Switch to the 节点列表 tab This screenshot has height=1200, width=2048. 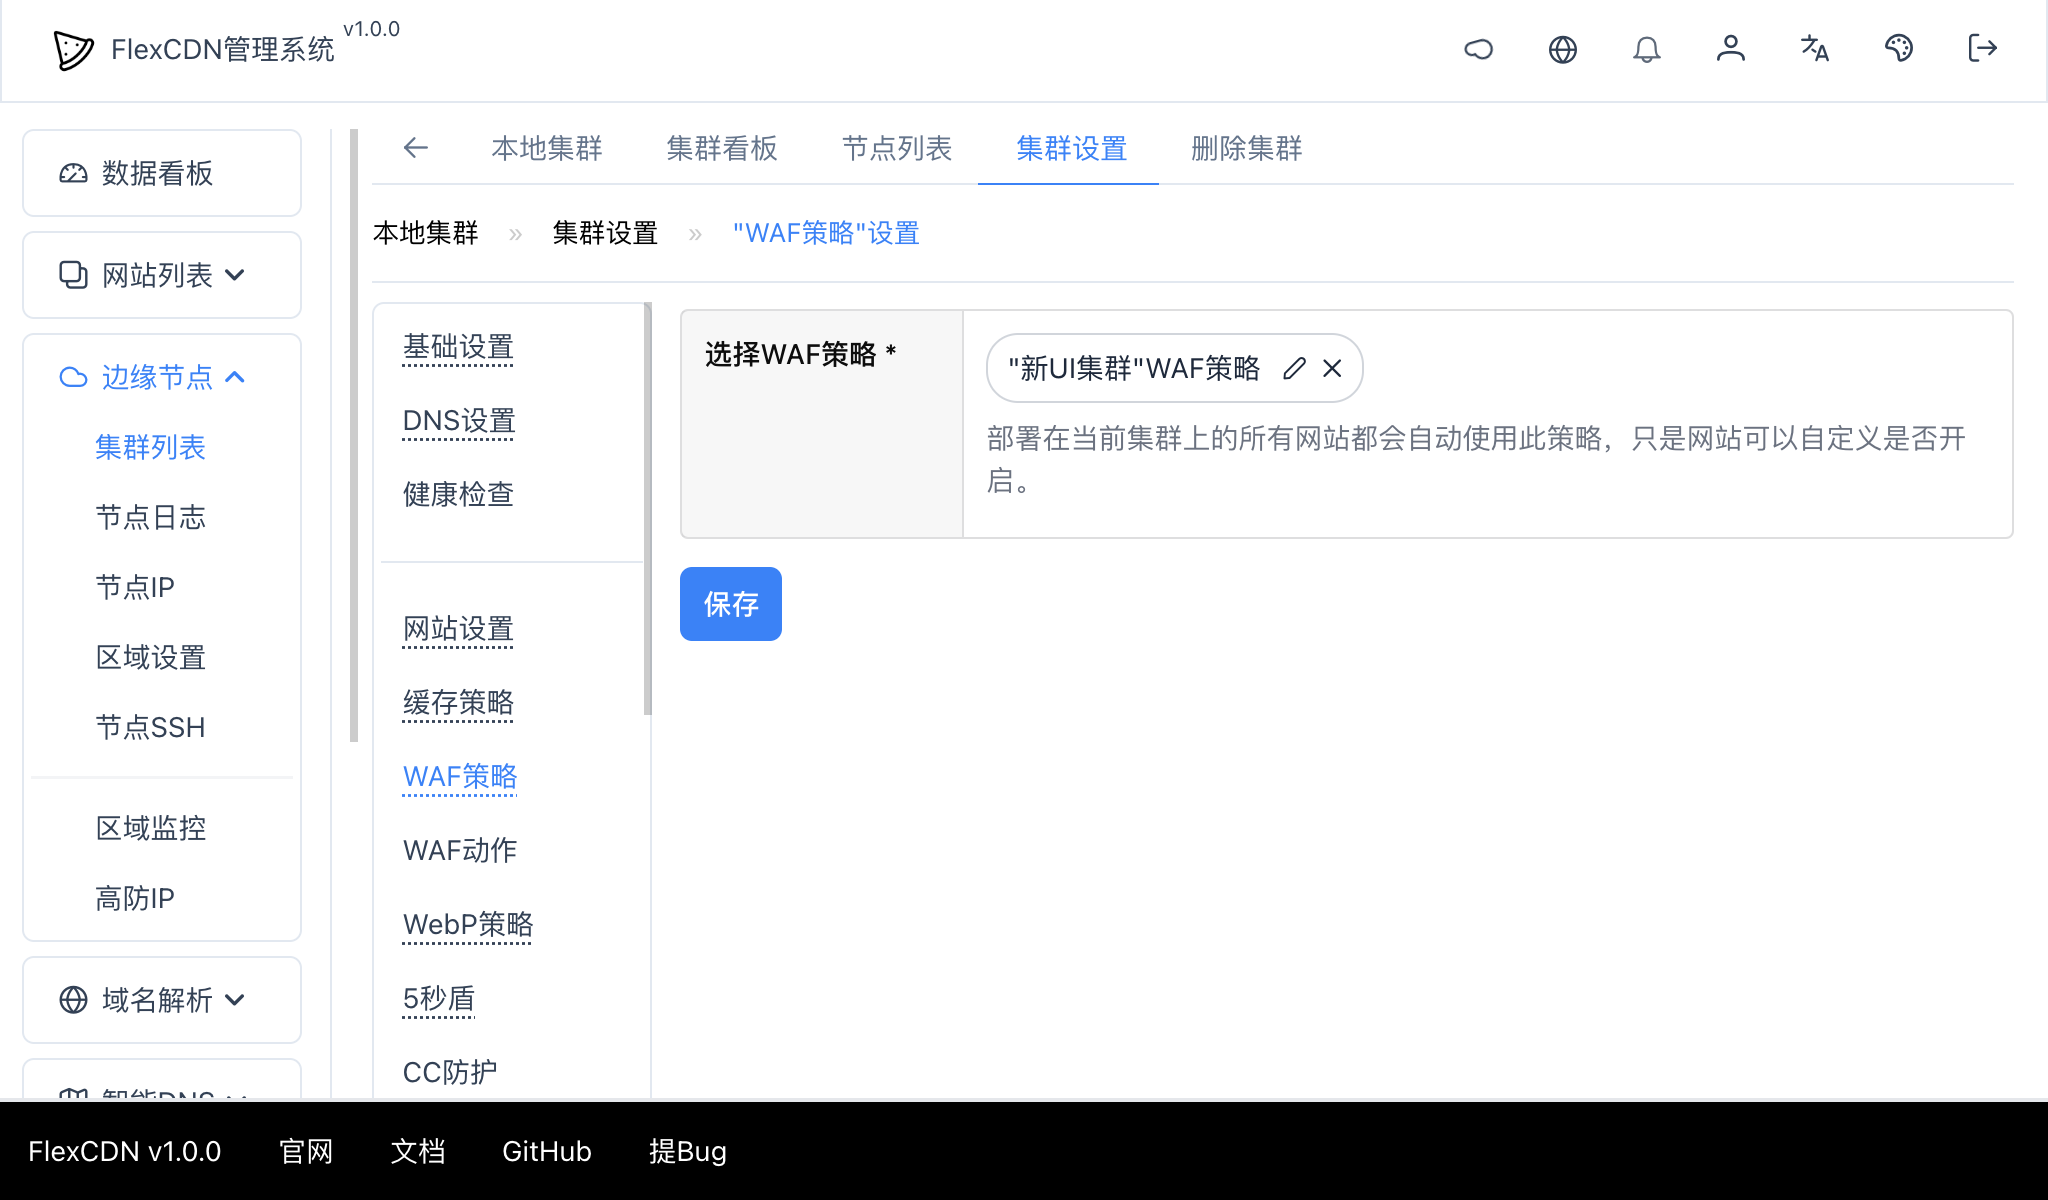pyautogui.click(x=896, y=148)
